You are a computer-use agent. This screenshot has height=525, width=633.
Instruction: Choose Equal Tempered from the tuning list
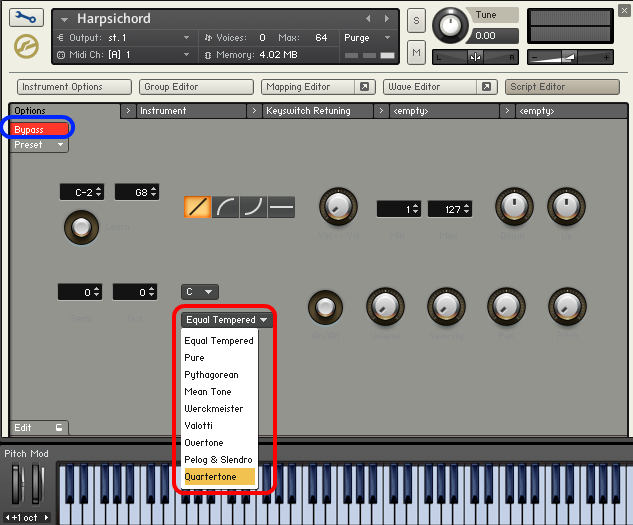point(219,341)
